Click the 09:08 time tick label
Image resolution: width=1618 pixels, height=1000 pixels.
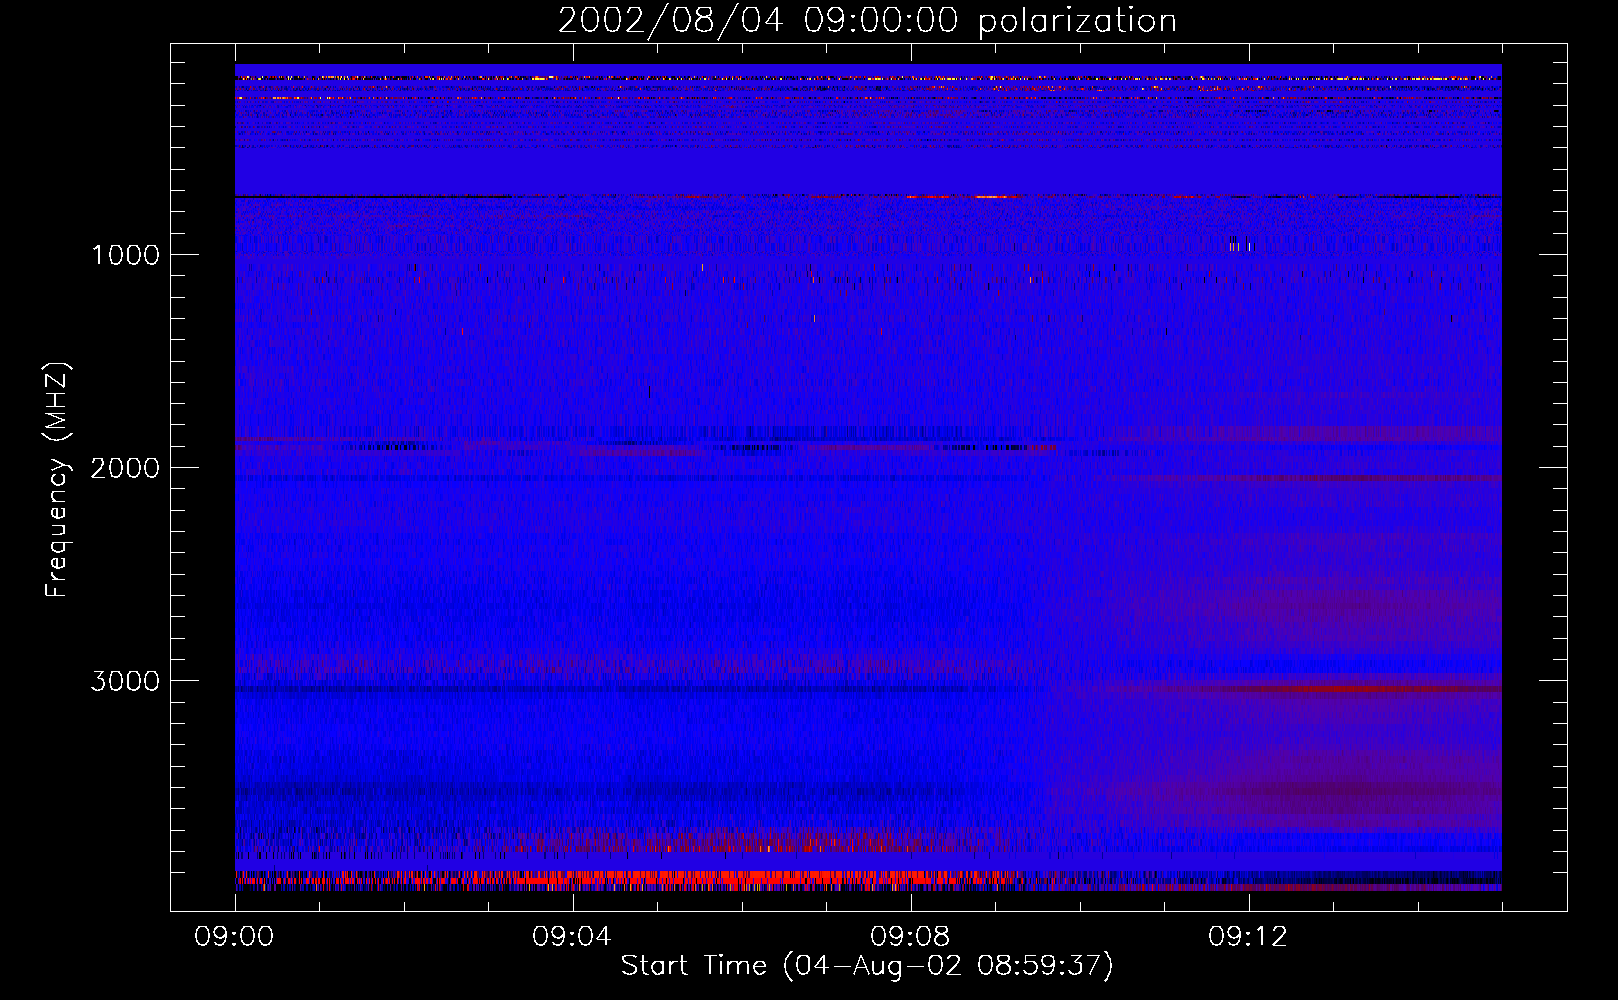click(x=910, y=937)
